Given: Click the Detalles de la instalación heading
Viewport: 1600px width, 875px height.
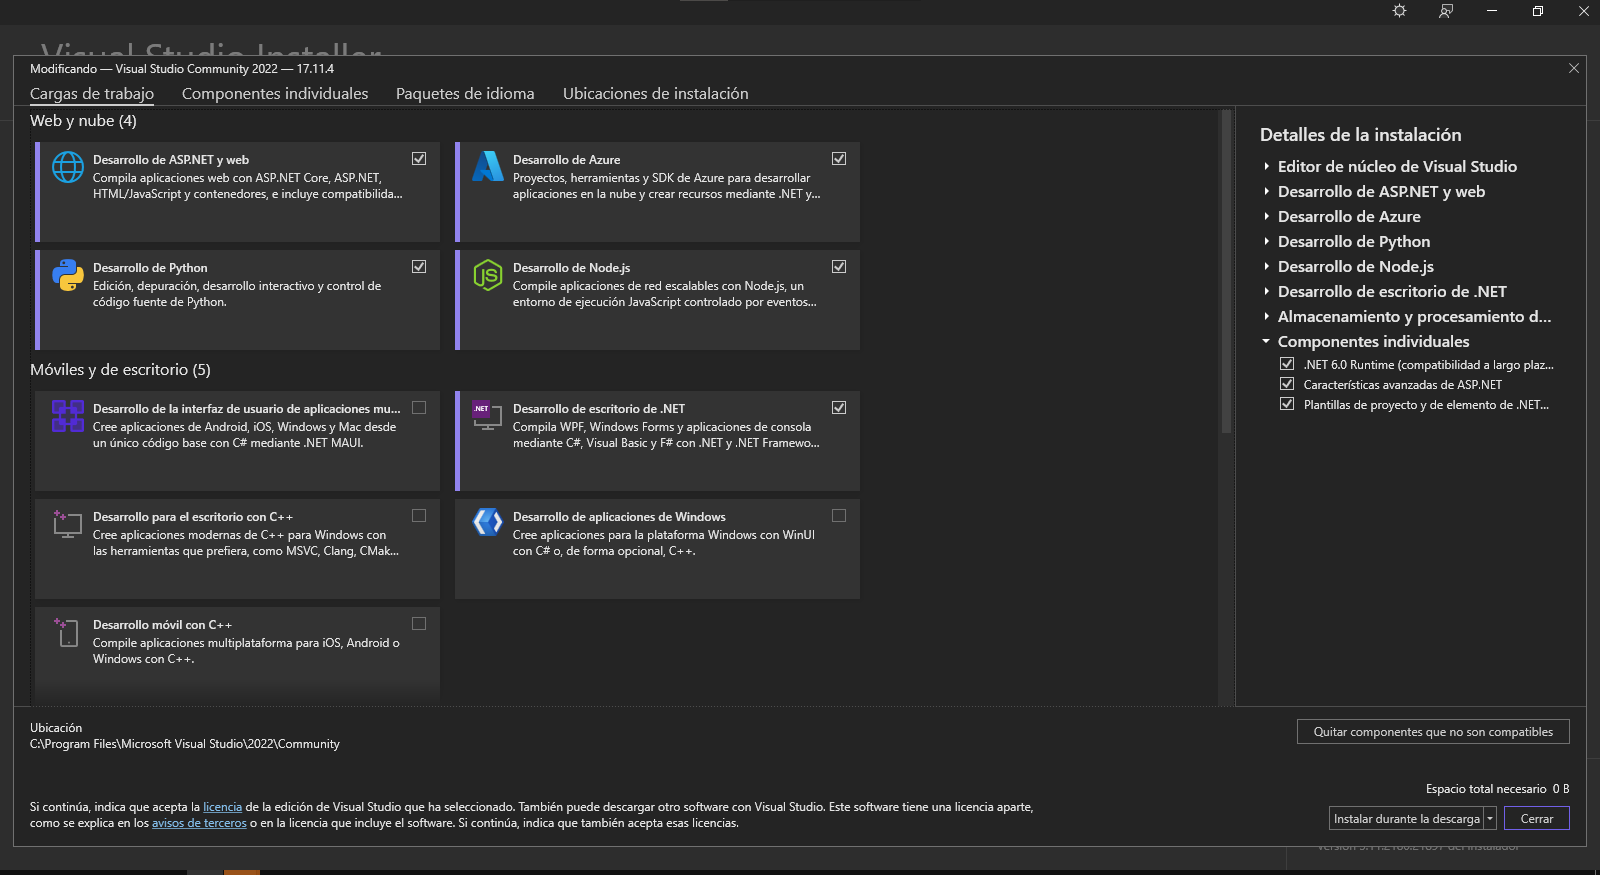Looking at the screenshot, I should tap(1360, 135).
